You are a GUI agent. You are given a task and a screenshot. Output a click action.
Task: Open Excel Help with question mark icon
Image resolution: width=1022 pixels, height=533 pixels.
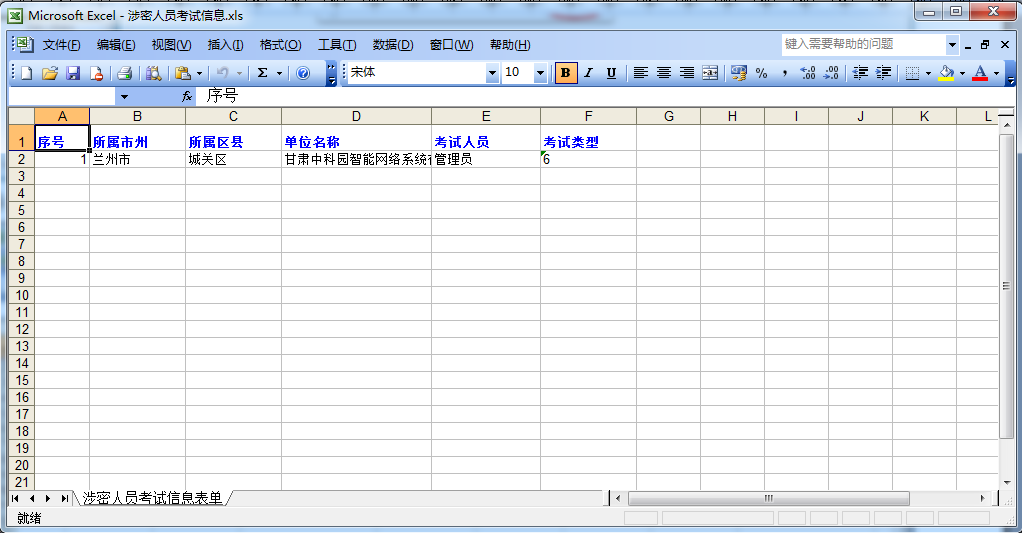point(303,73)
